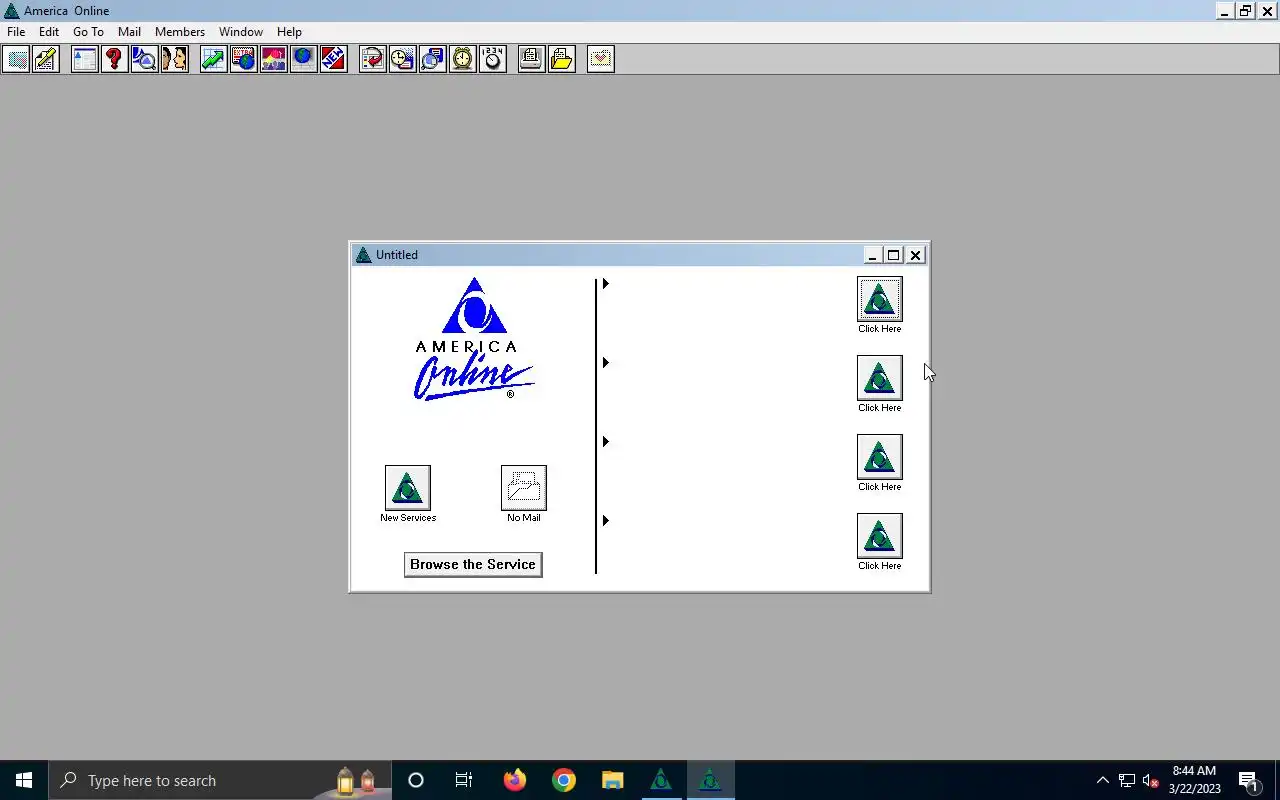Open the Edit menu
Screen dimensions: 1280x800
tap(49, 32)
